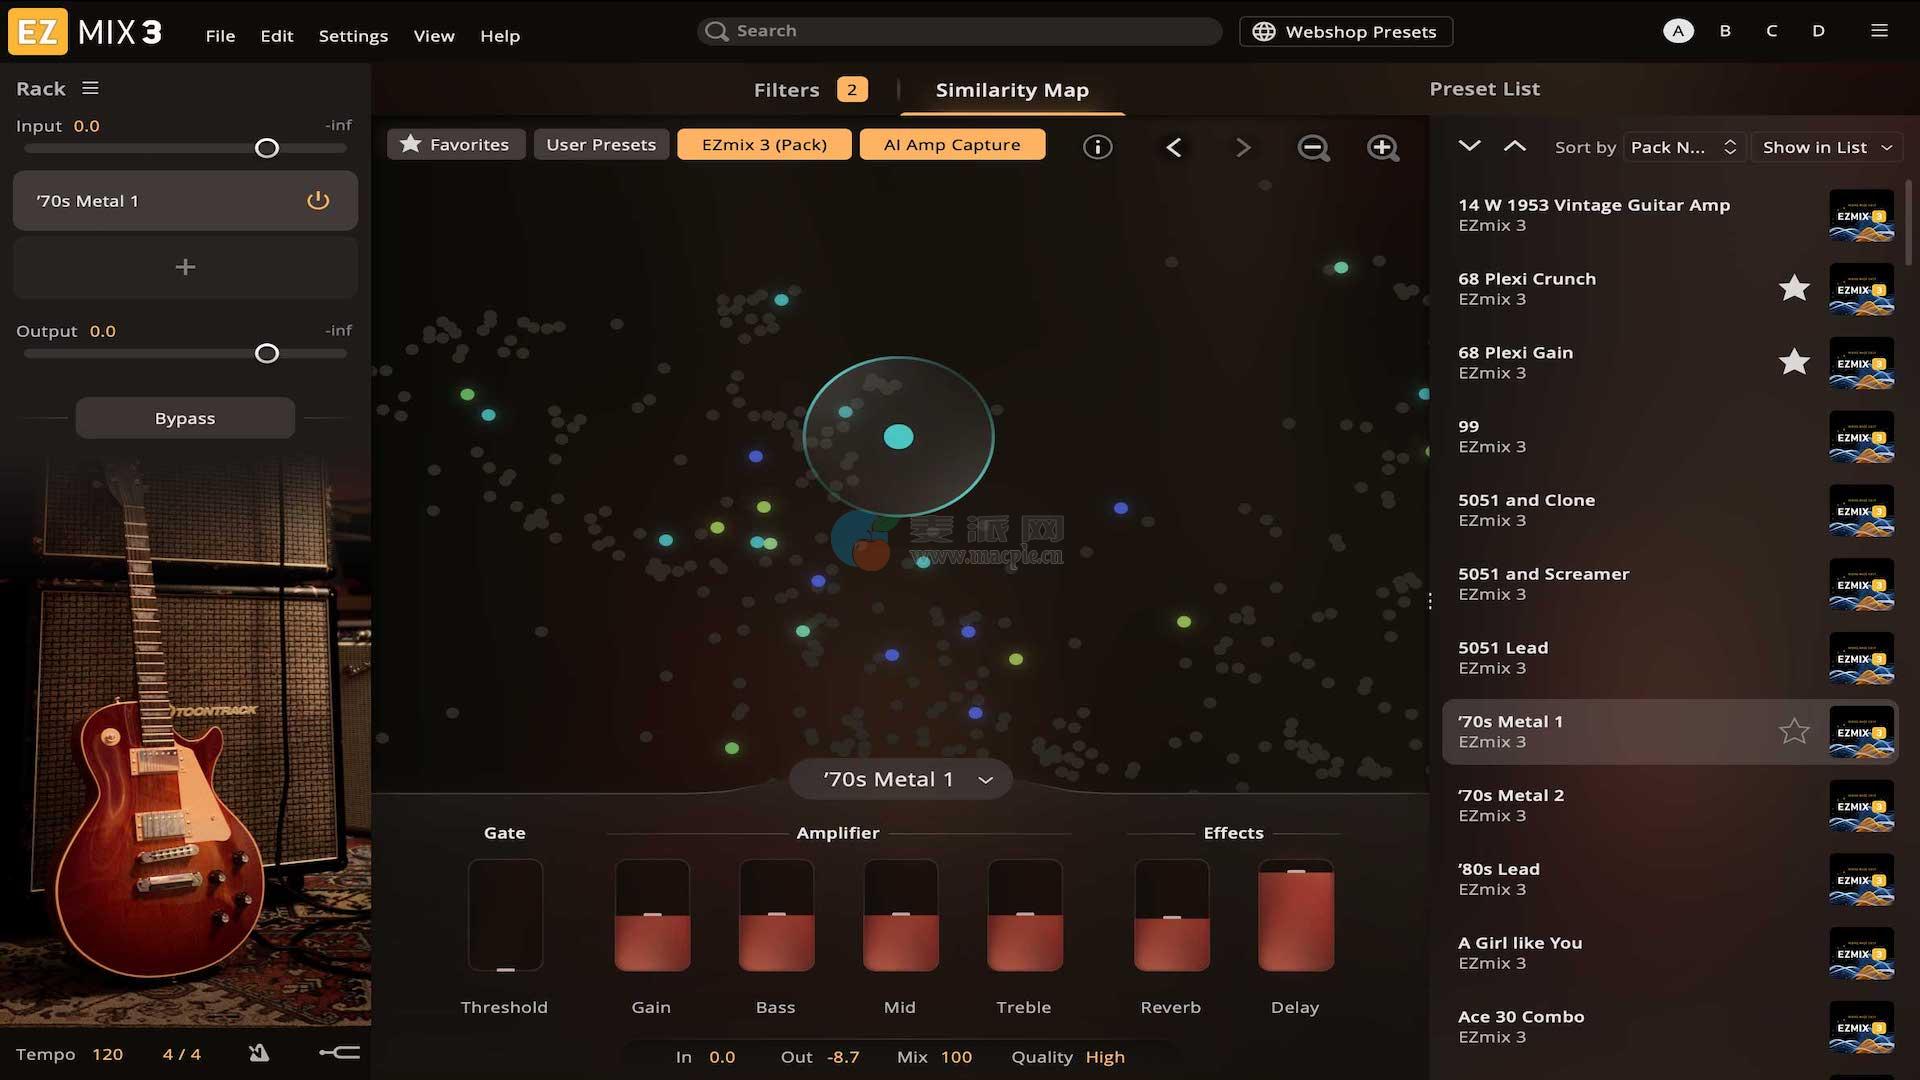Go back with the left arrow icon
Image resolution: width=1920 pixels, height=1080 pixels.
[x=1174, y=148]
